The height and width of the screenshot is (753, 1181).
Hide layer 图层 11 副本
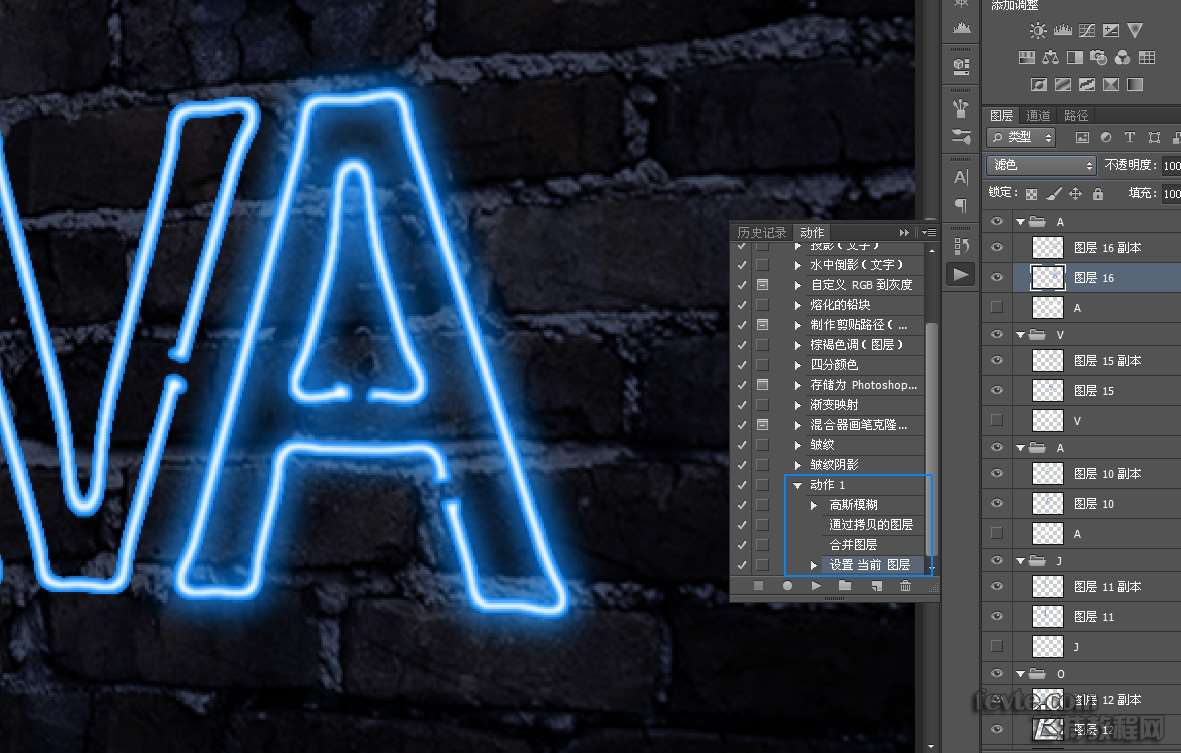(x=997, y=586)
